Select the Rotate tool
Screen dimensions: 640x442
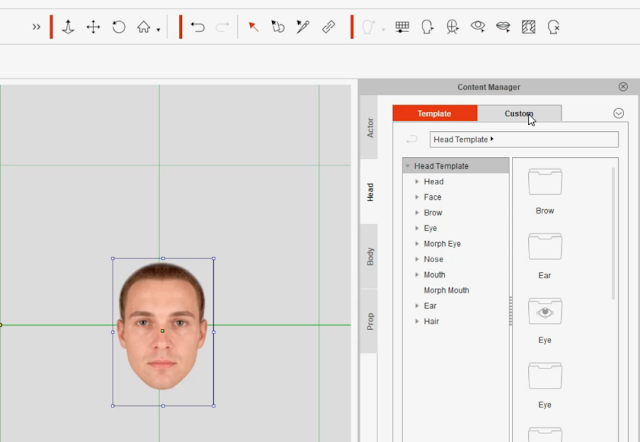click(x=119, y=27)
